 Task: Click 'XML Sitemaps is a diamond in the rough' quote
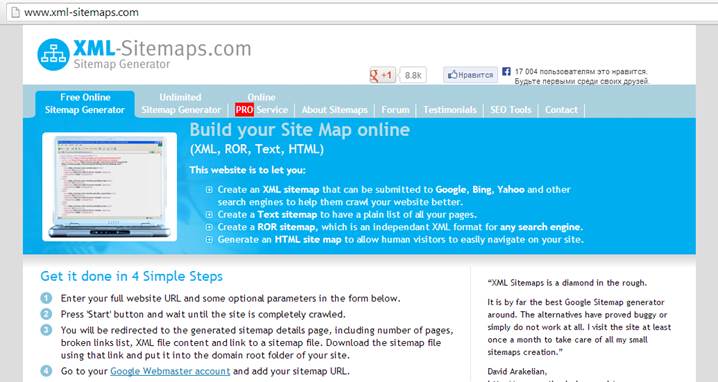(567, 283)
